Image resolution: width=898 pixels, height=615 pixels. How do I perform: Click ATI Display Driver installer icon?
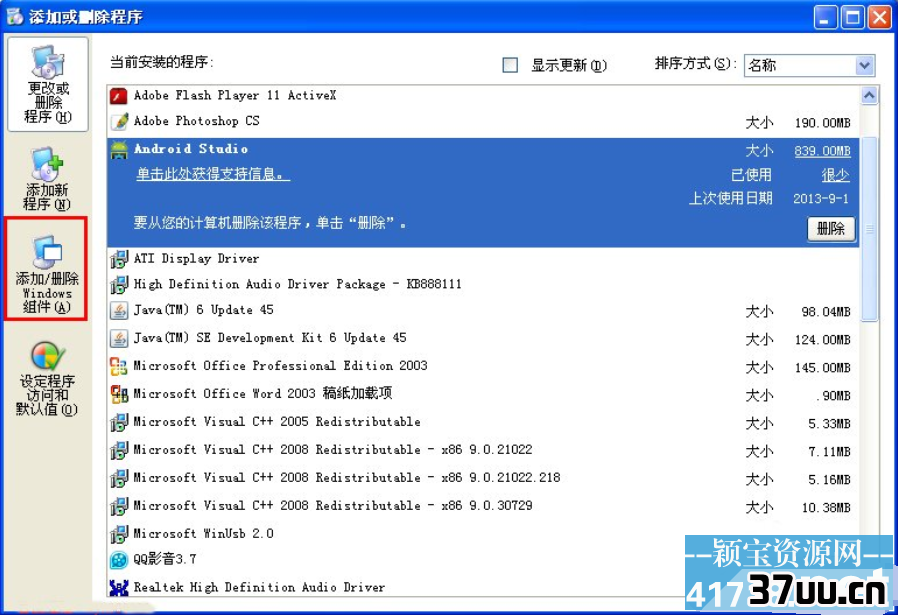point(119,259)
